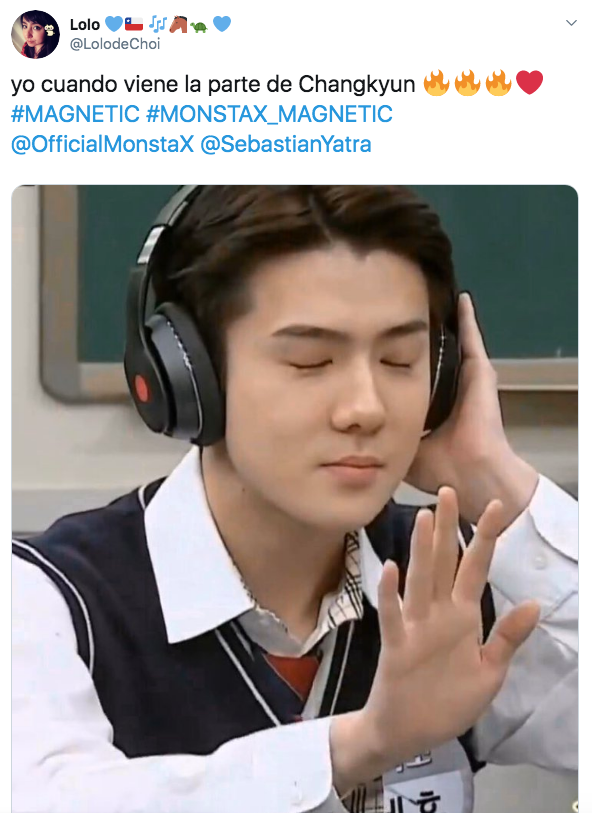This screenshot has height=813, width=592.
Task: Click the display name Lolo
Action: 84,24
